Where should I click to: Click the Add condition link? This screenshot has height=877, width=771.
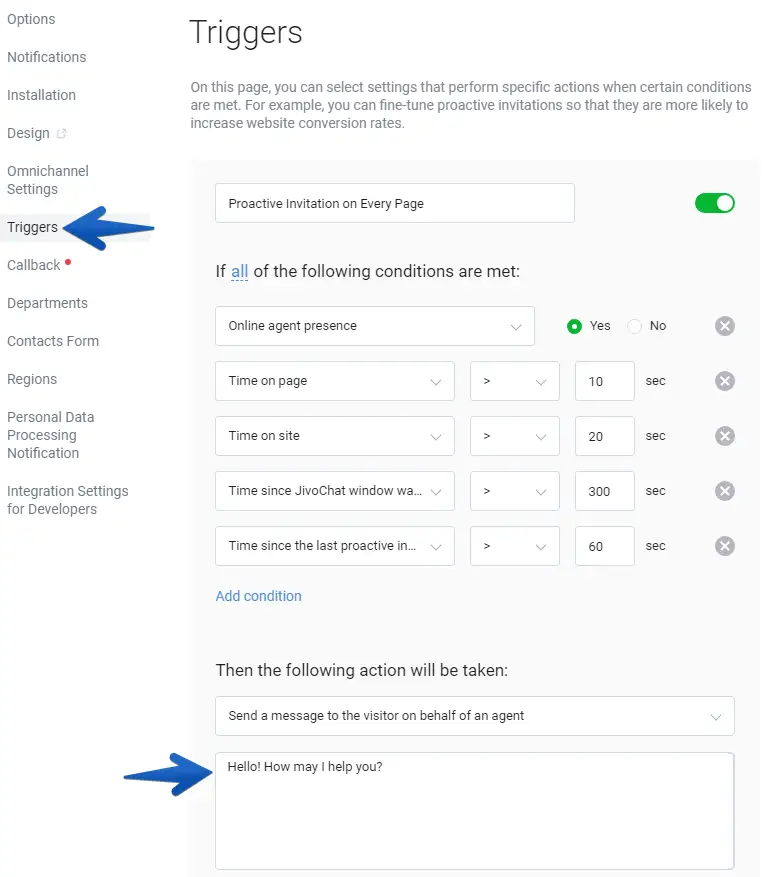258,596
